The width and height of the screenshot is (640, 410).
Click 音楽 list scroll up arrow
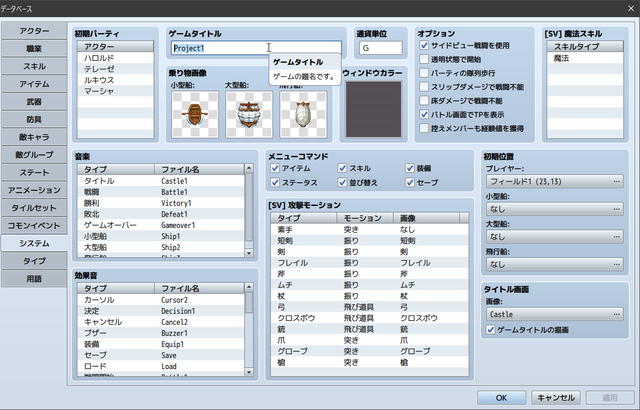(249, 168)
